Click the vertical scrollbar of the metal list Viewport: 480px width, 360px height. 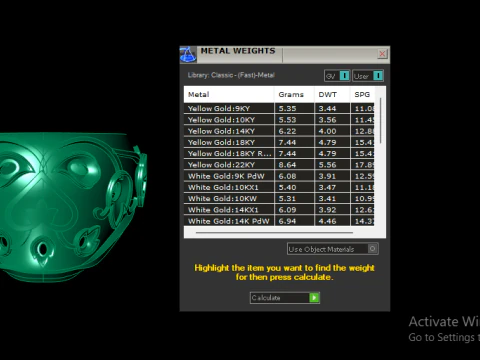[x=380, y=121]
